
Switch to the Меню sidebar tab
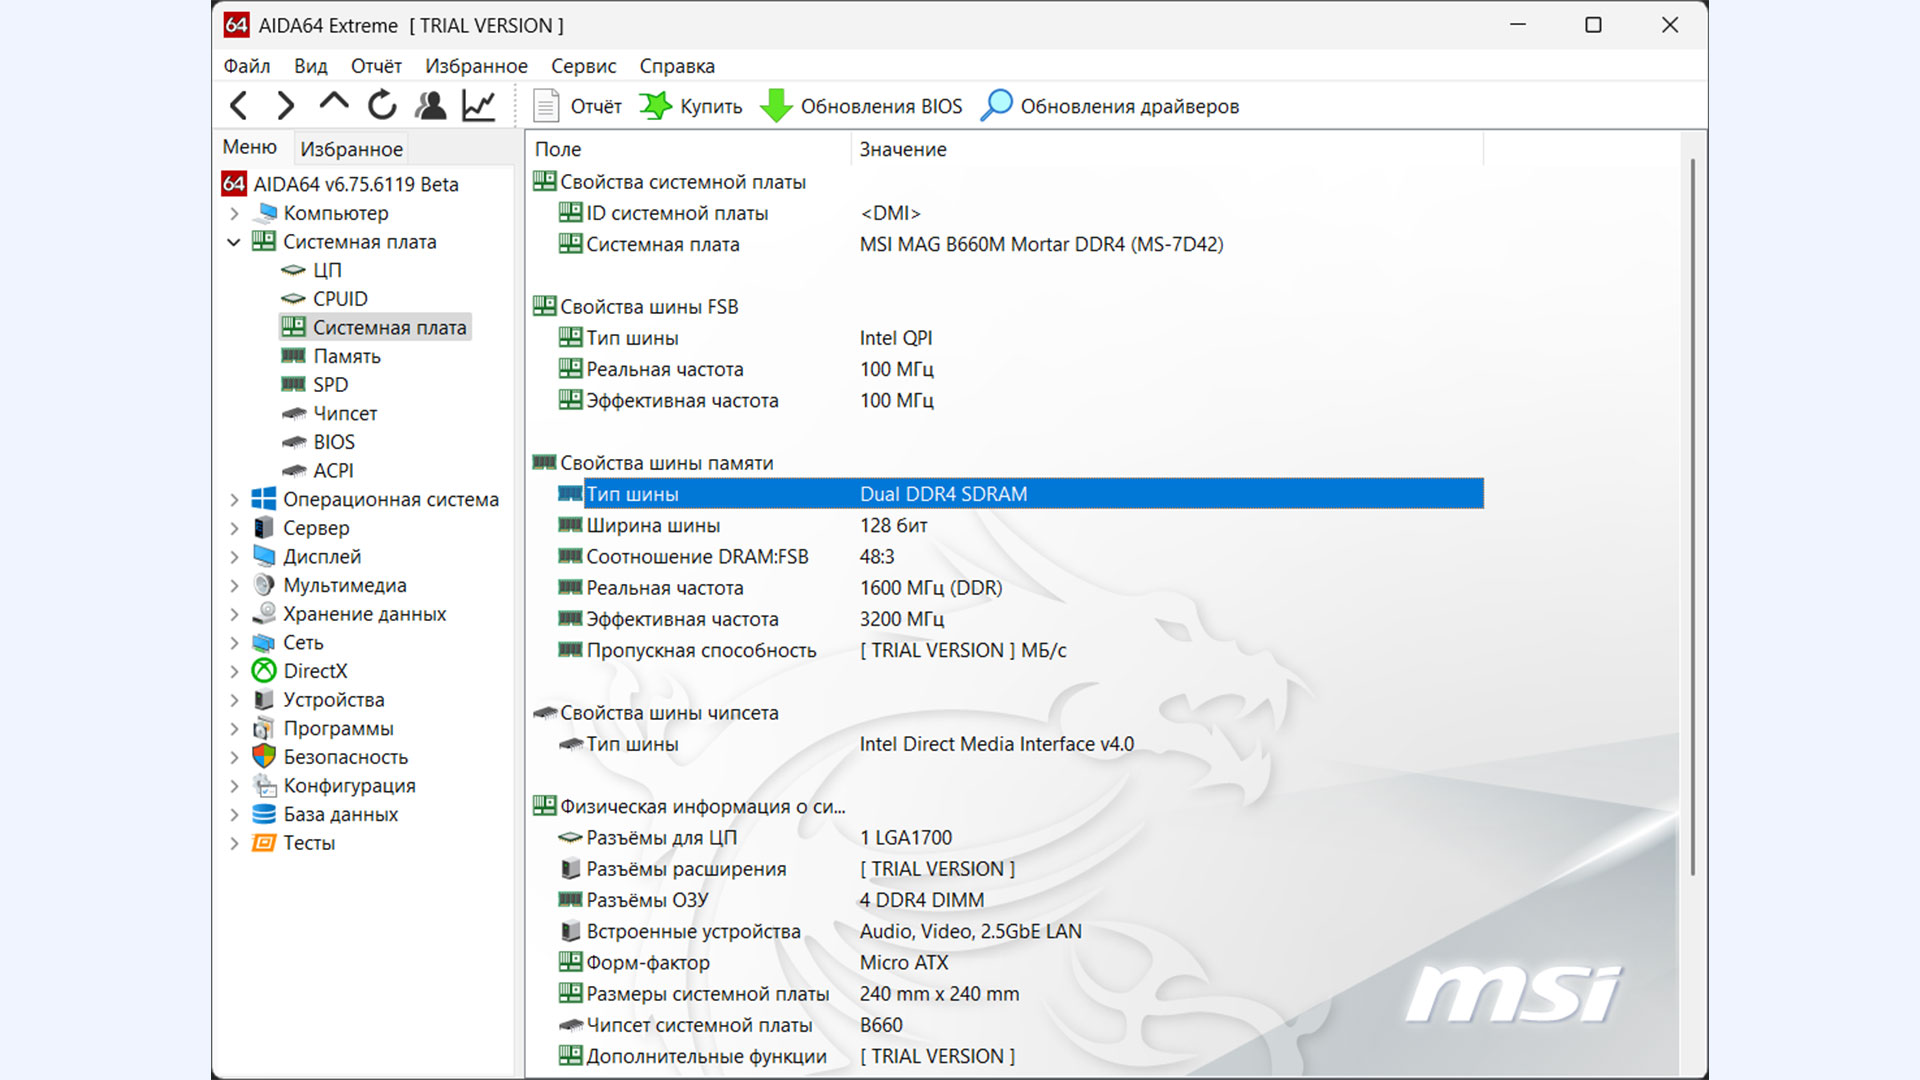coord(250,147)
